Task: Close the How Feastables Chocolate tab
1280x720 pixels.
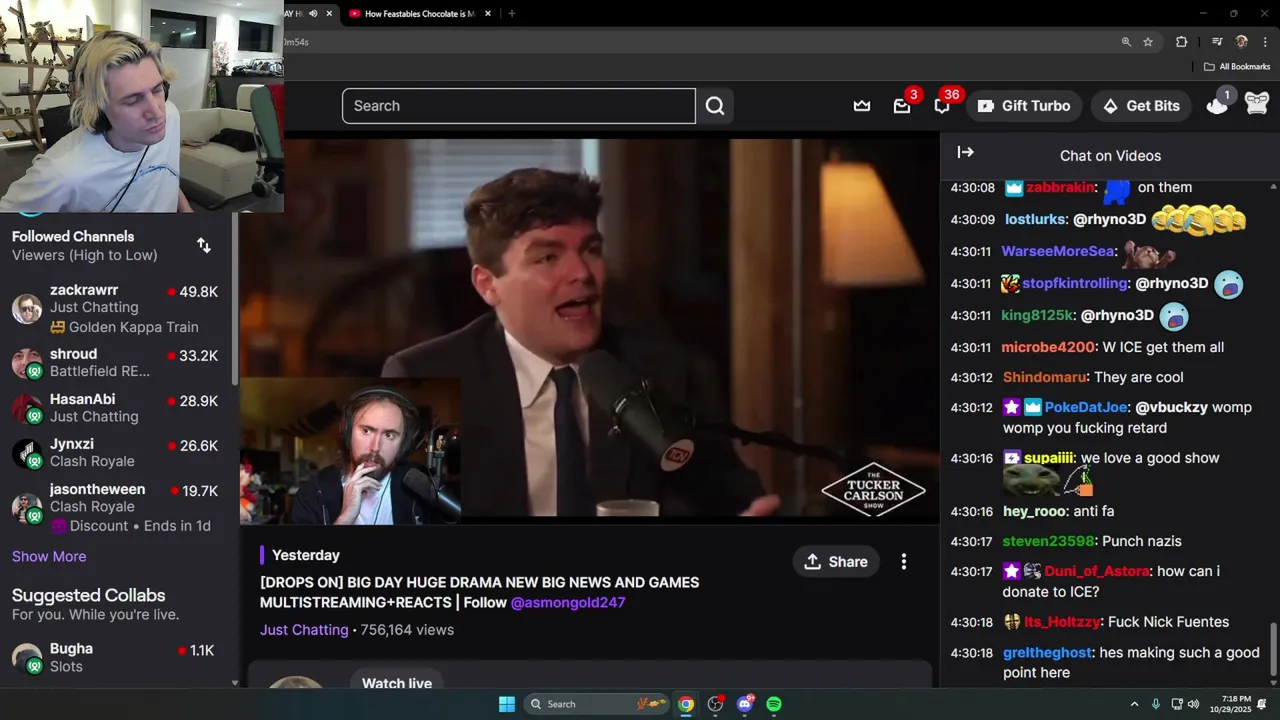Action: point(488,14)
